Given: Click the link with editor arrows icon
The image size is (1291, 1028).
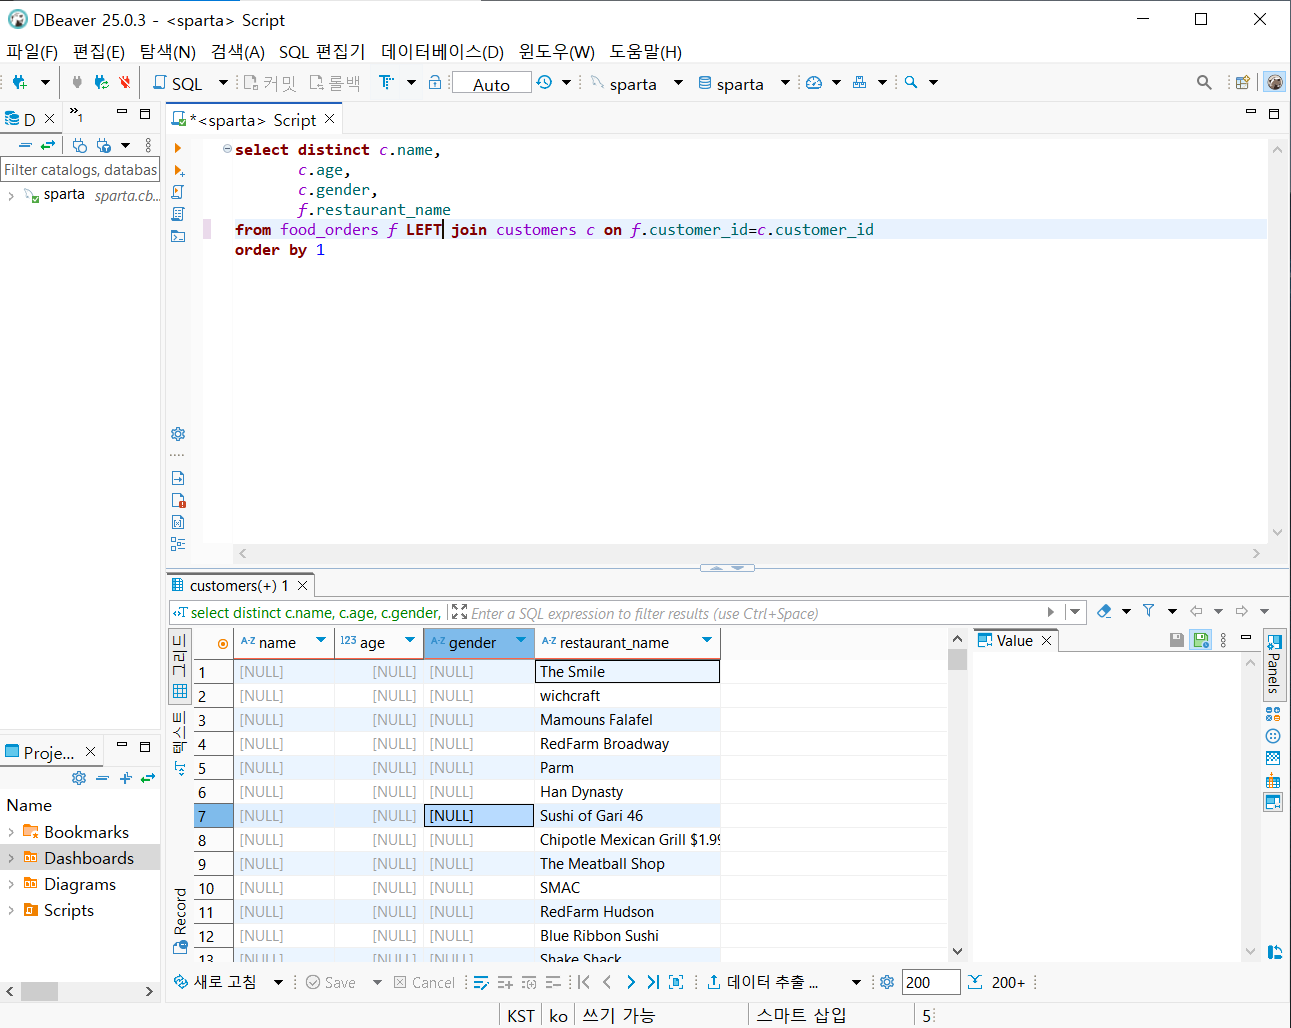Looking at the screenshot, I should (47, 146).
